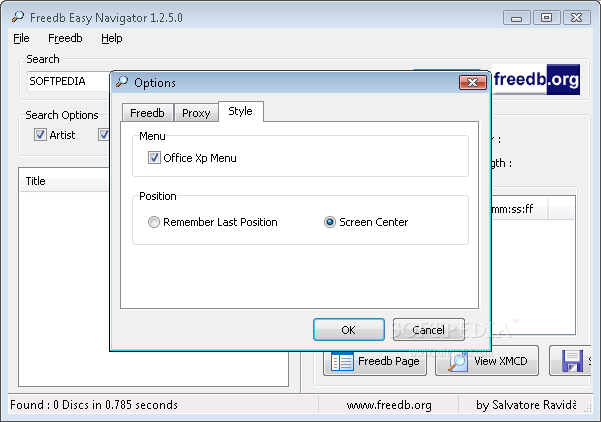
Task: Open the File menu
Action: pos(21,38)
